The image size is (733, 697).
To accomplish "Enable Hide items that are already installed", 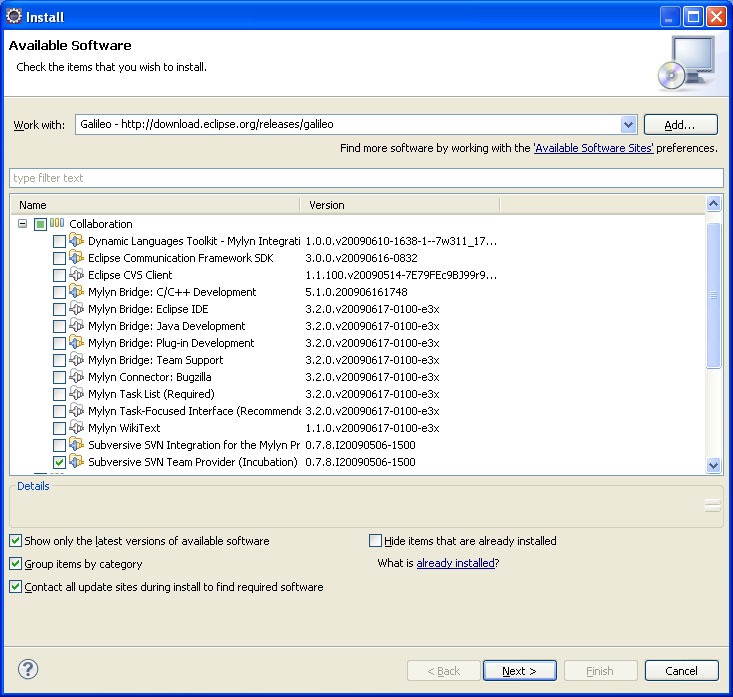I will [x=375, y=541].
